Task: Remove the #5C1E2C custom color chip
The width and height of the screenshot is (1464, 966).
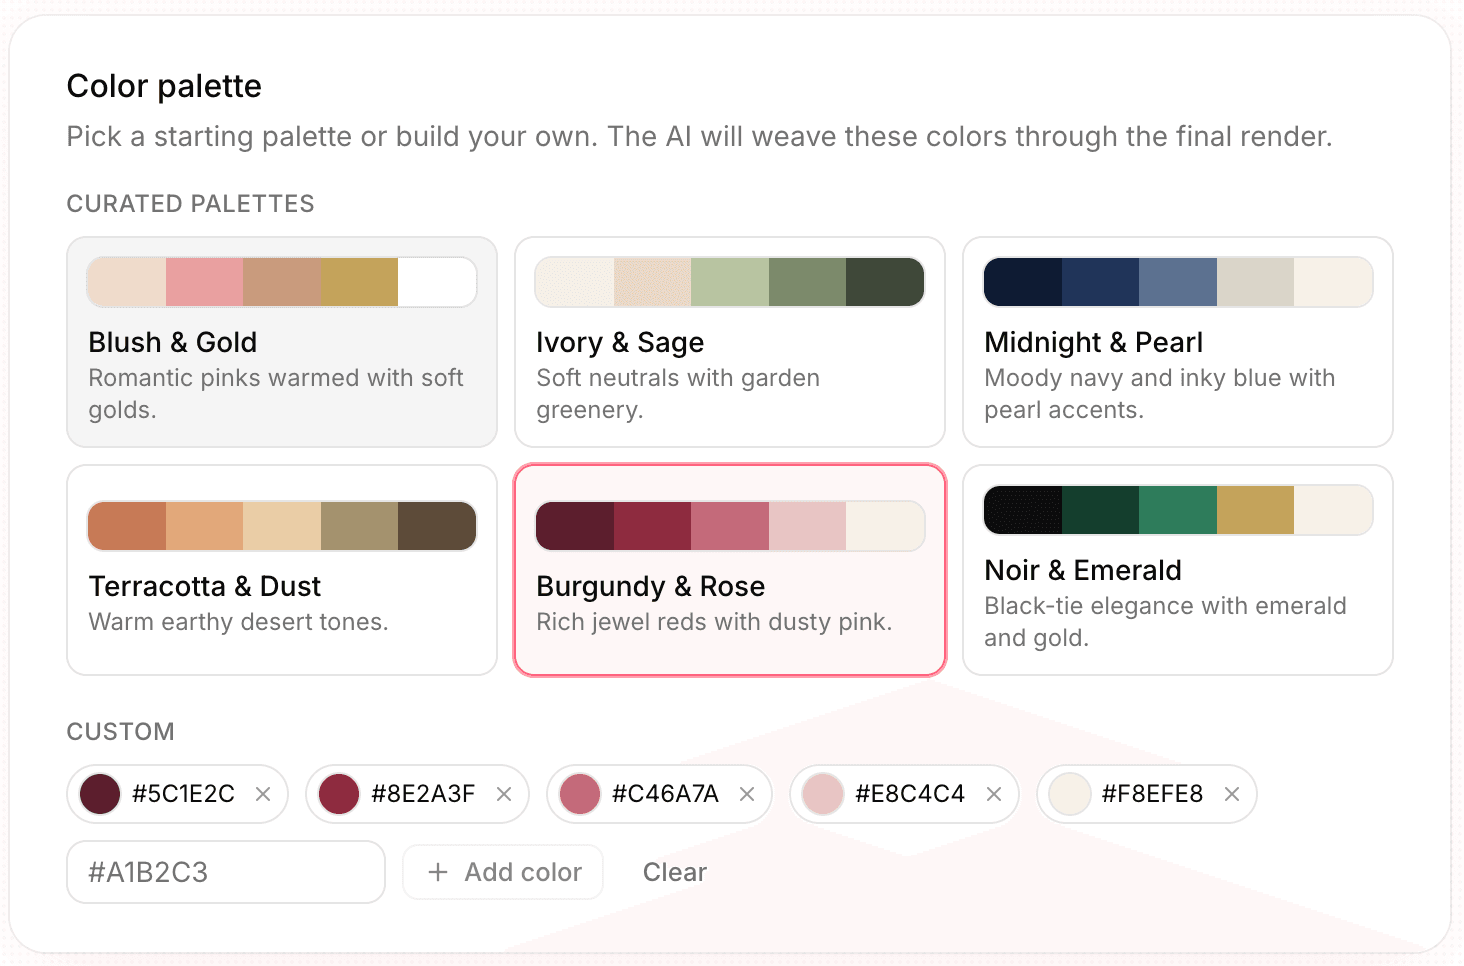Action: click(263, 794)
